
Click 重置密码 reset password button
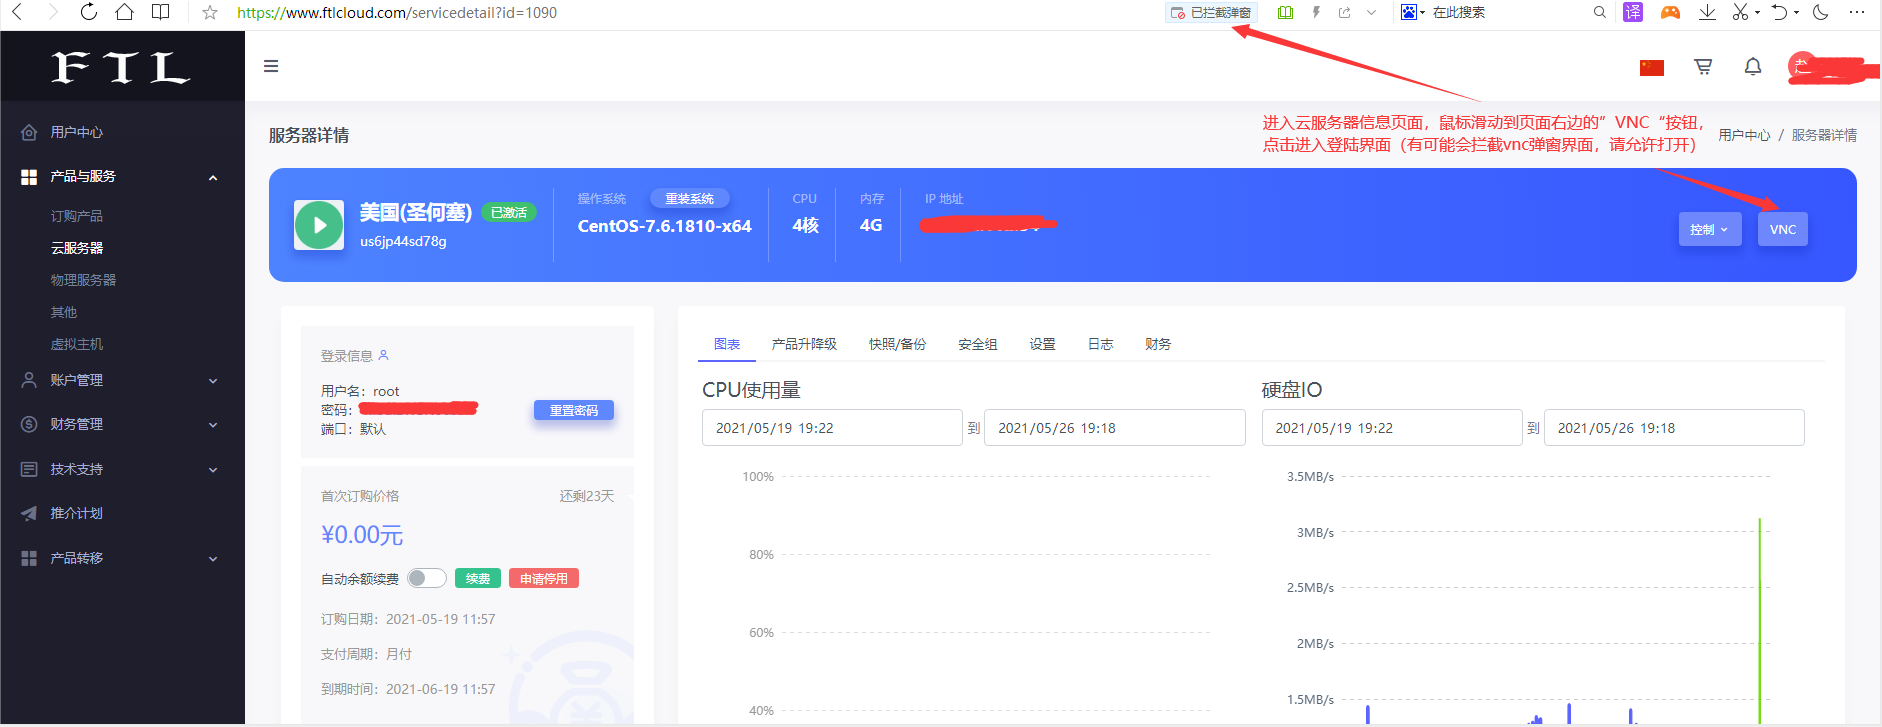point(574,411)
